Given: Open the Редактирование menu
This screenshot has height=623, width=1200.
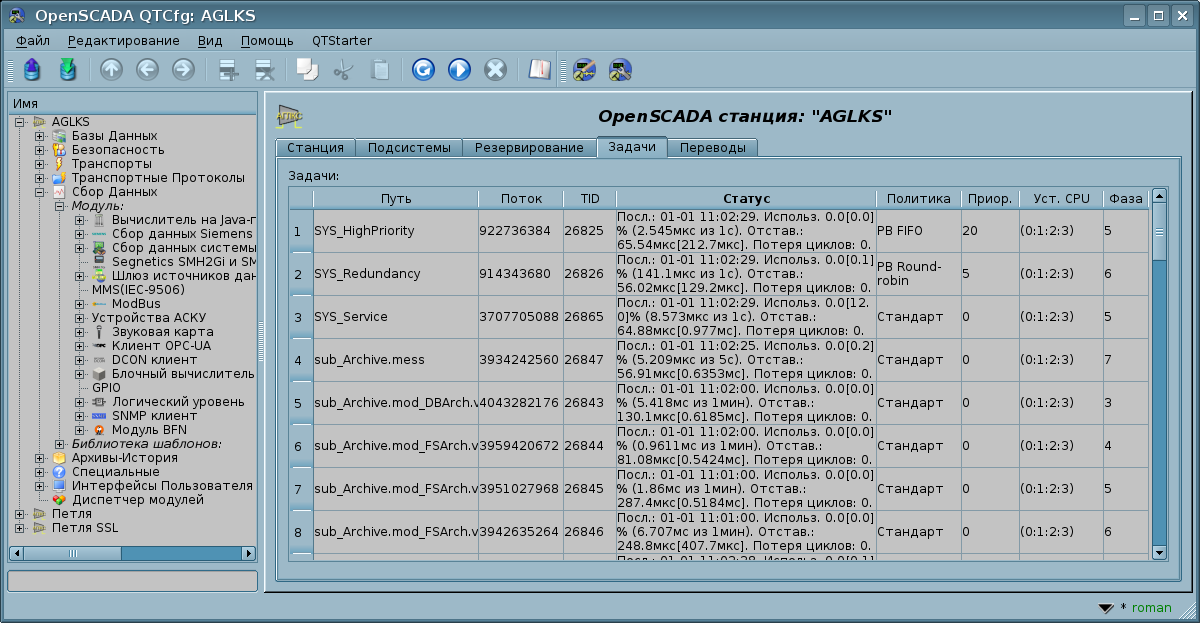Looking at the screenshot, I should tap(123, 41).
